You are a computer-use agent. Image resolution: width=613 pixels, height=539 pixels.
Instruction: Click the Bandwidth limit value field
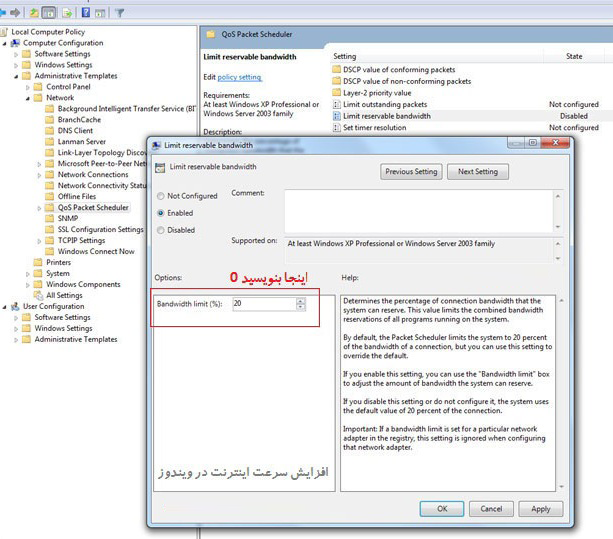coord(264,304)
